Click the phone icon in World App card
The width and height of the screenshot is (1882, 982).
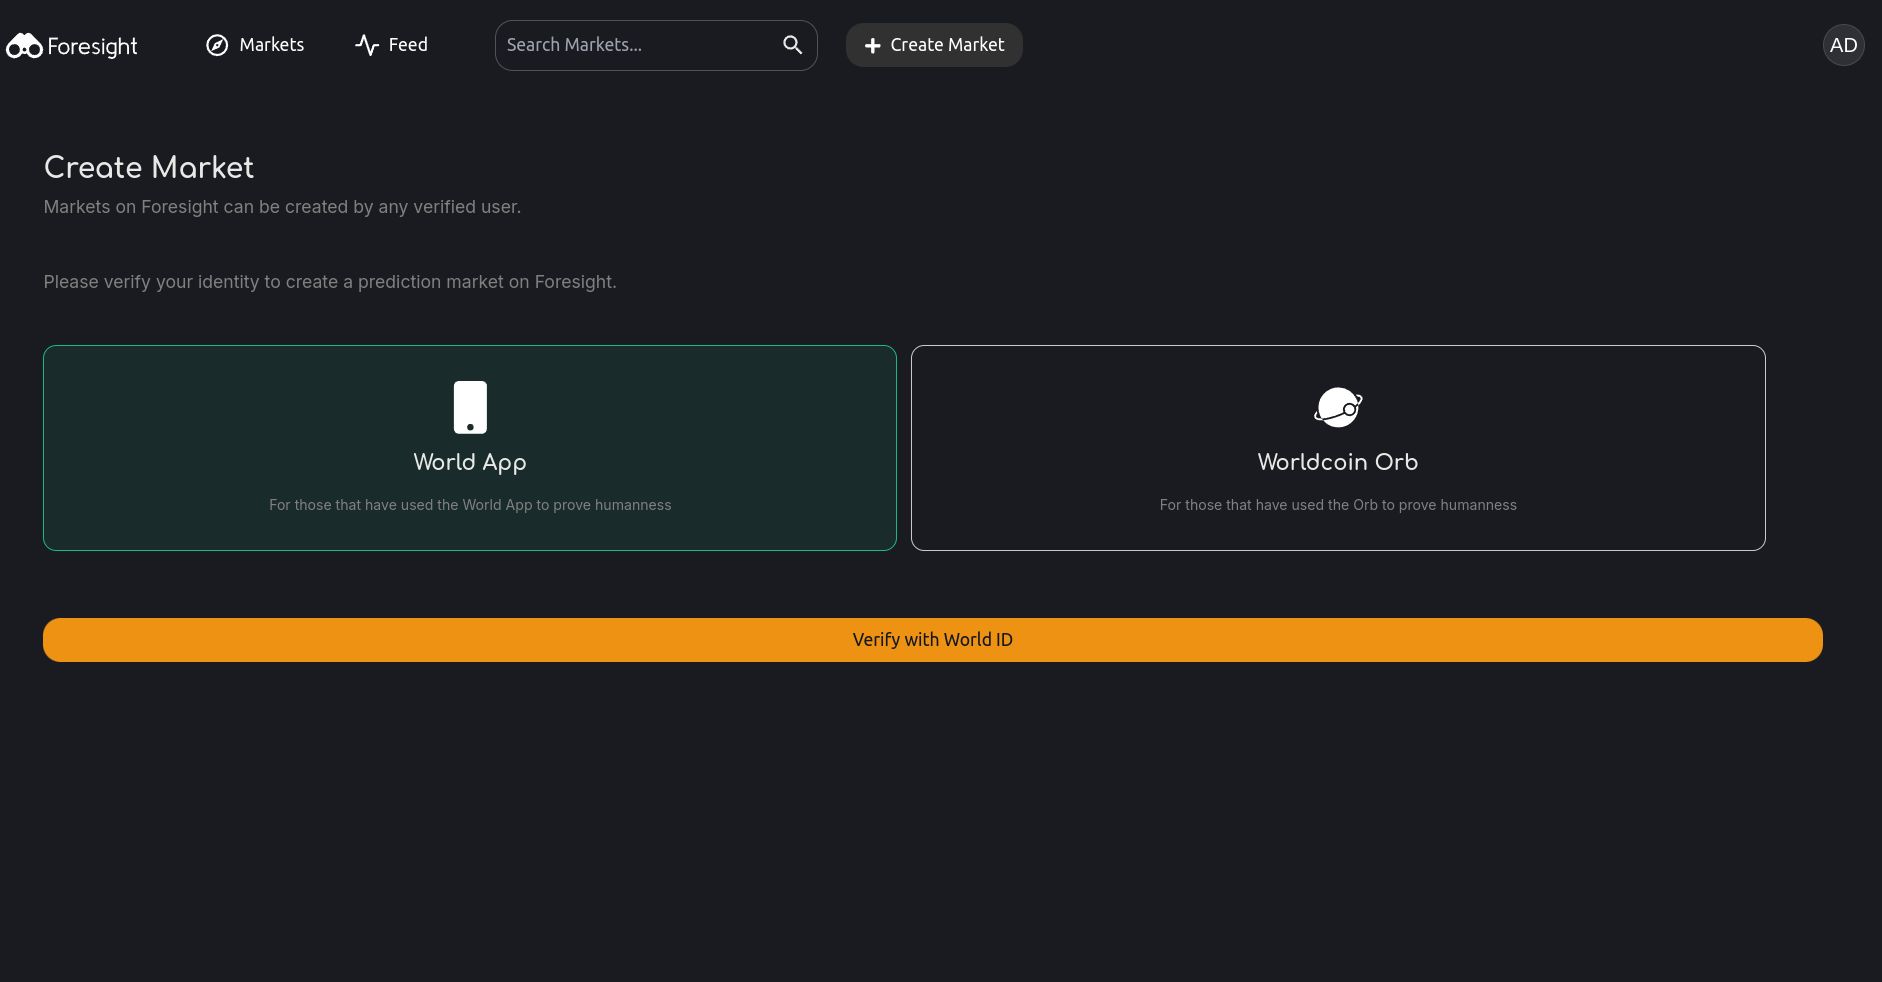[x=470, y=407]
